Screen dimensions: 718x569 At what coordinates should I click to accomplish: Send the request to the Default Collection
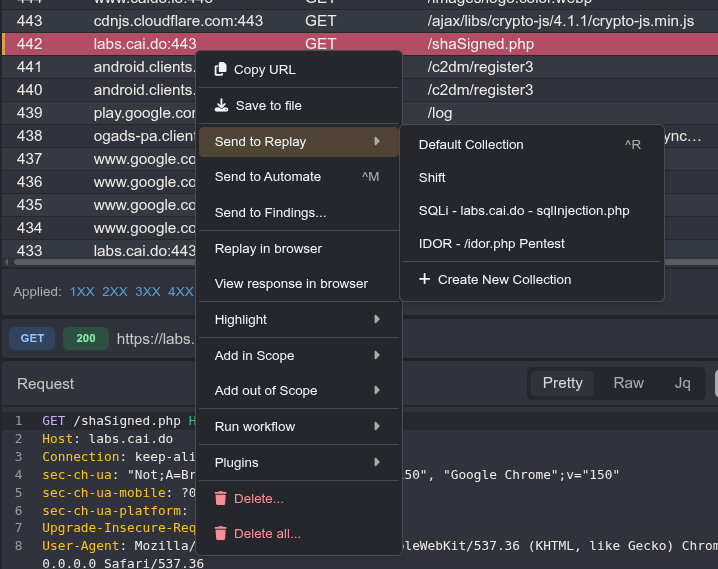(531, 145)
